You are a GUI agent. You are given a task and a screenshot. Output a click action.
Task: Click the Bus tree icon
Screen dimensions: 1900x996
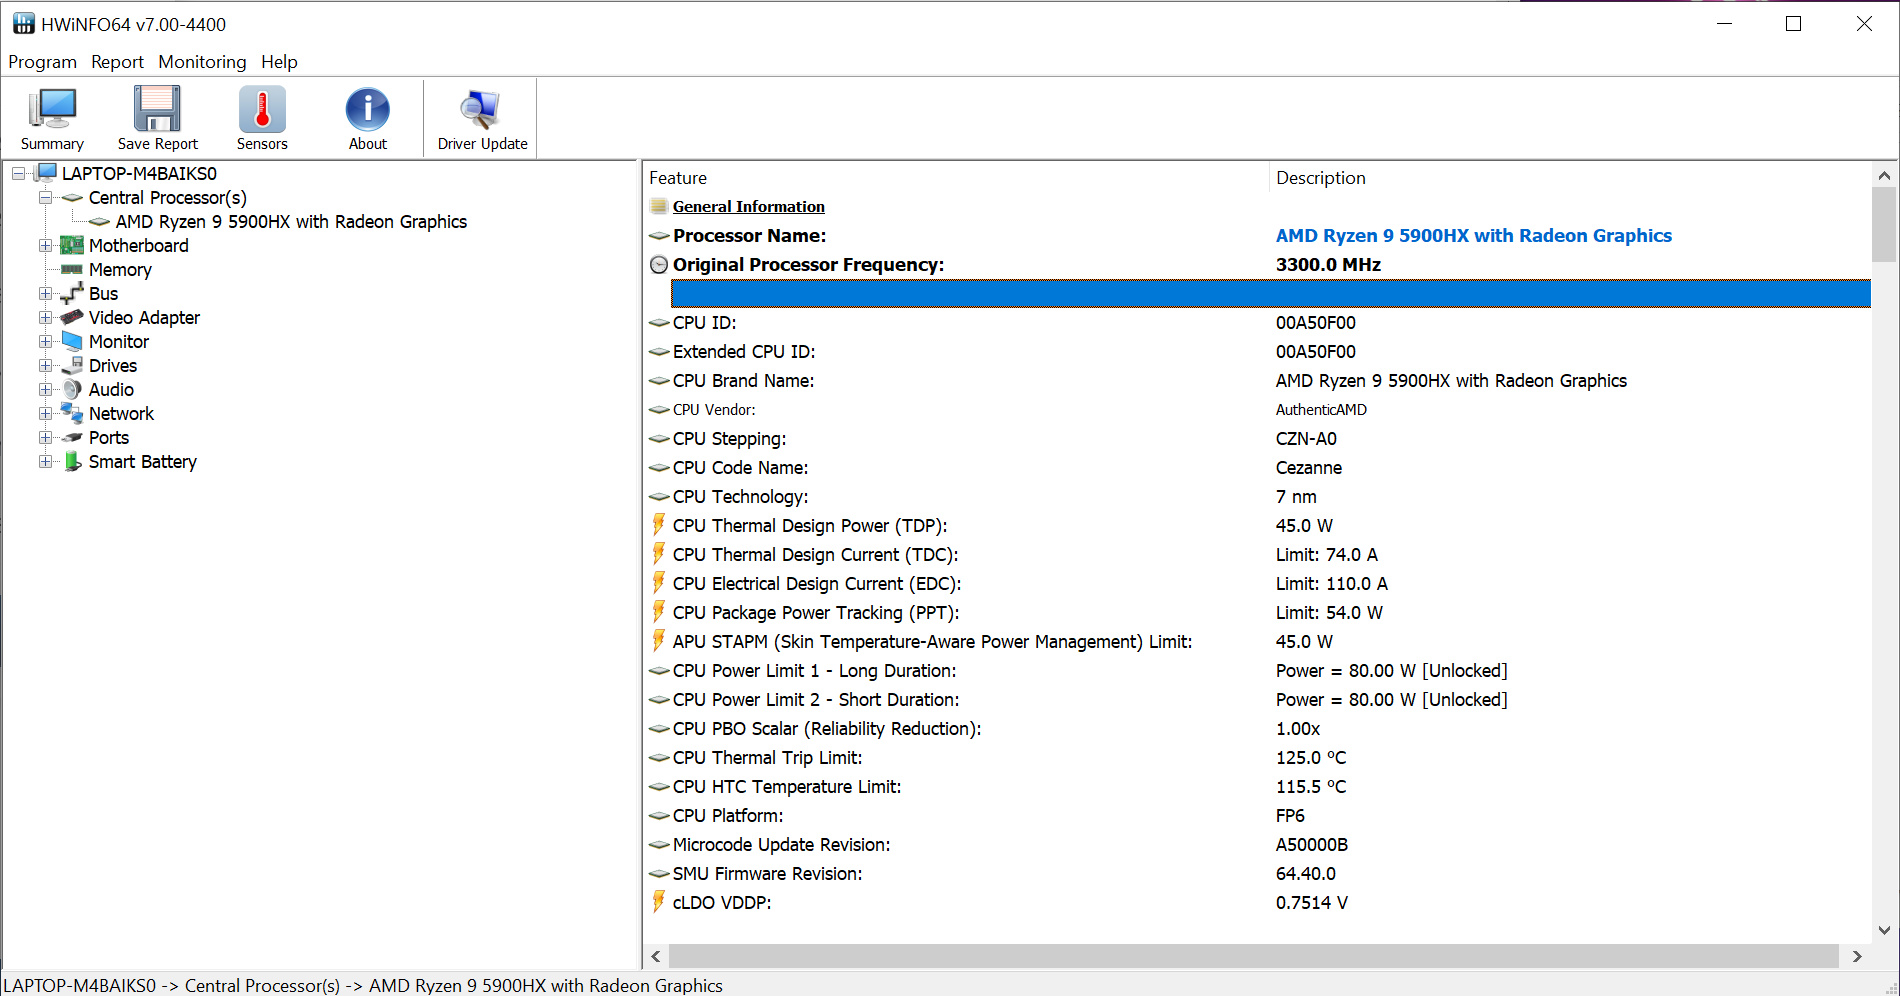coord(72,293)
